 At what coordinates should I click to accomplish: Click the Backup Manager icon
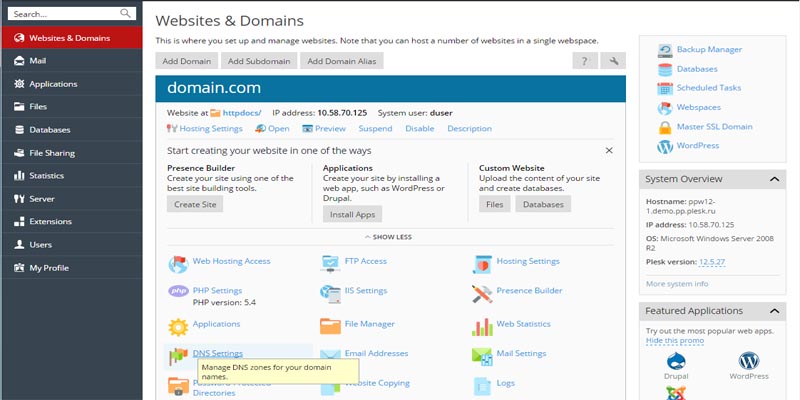point(665,50)
